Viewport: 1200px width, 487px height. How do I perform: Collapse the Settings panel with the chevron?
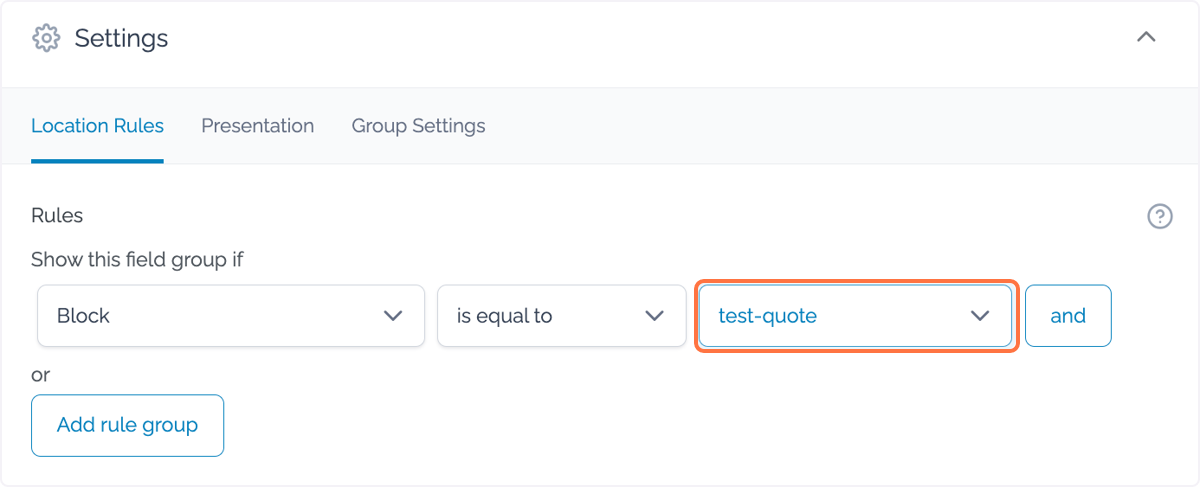click(x=1146, y=38)
